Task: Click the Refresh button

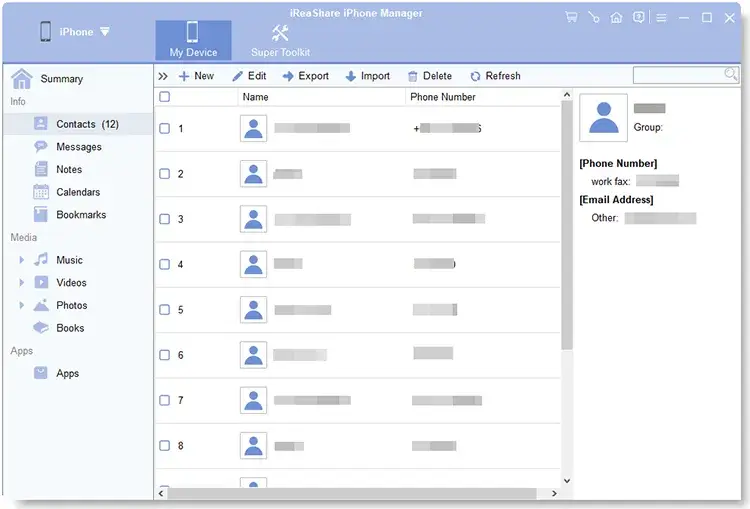Action: [494, 76]
